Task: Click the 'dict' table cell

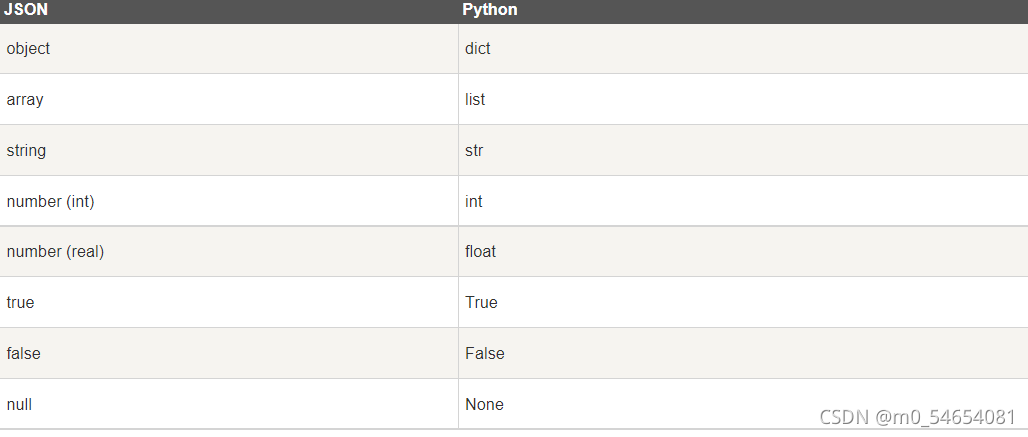Action: [x=478, y=48]
